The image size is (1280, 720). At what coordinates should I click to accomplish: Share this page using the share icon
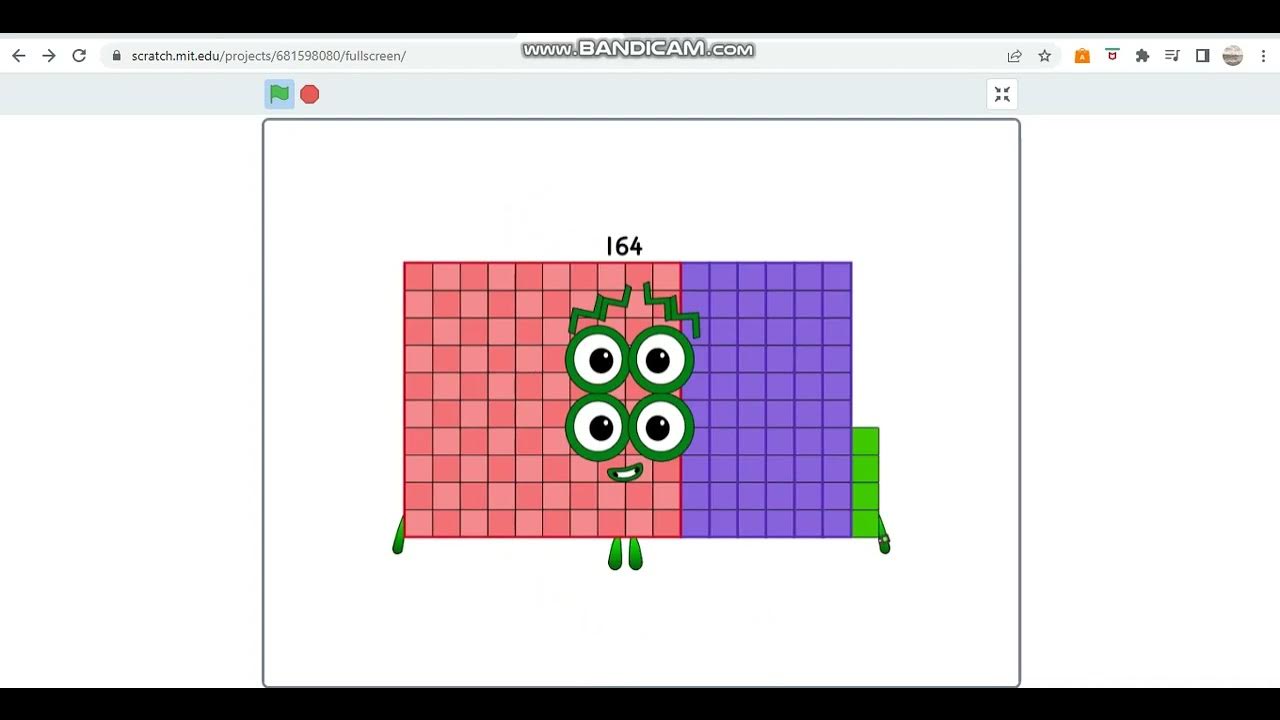(1014, 56)
